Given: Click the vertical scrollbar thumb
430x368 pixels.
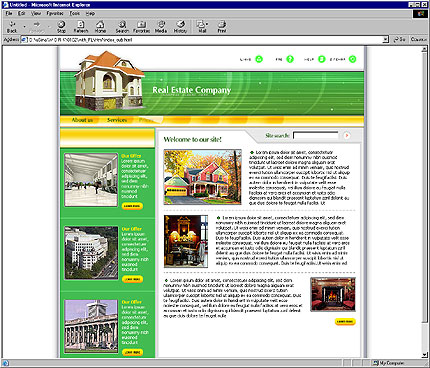Looking at the screenshot, I should point(424,187).
